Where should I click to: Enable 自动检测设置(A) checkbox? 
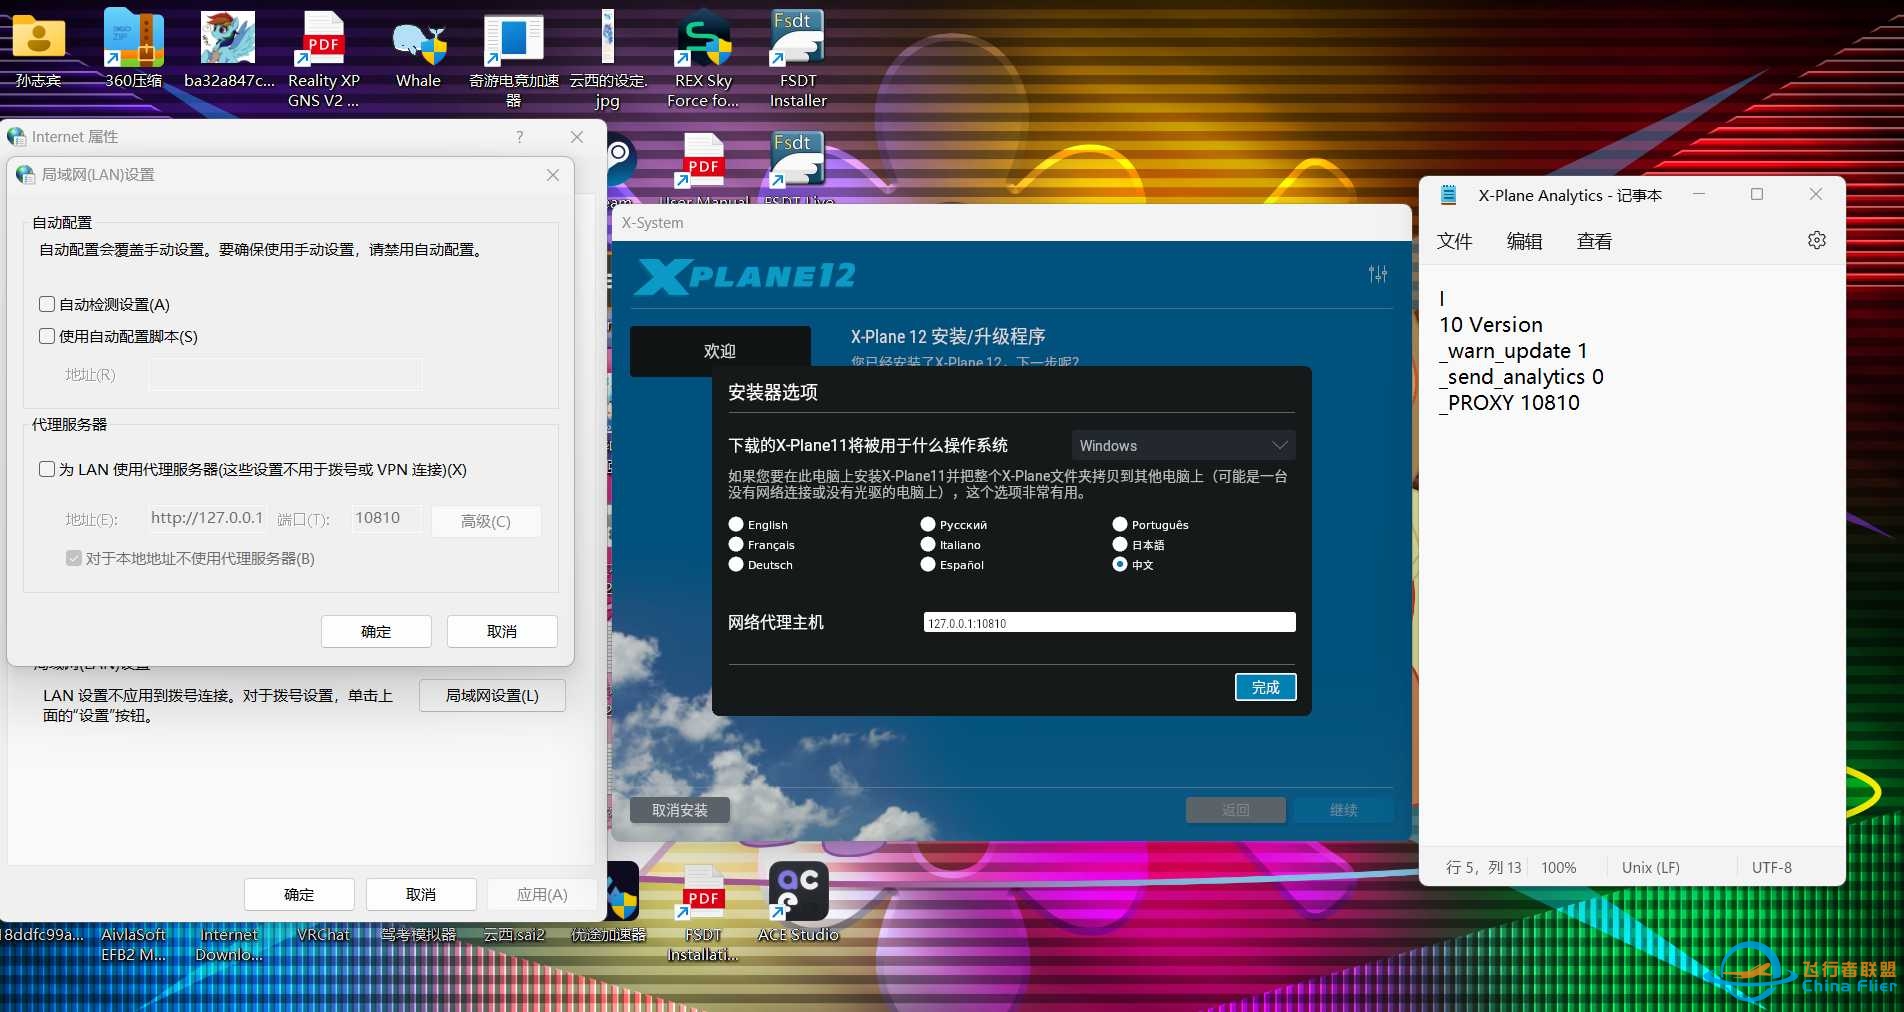(47, 304)
